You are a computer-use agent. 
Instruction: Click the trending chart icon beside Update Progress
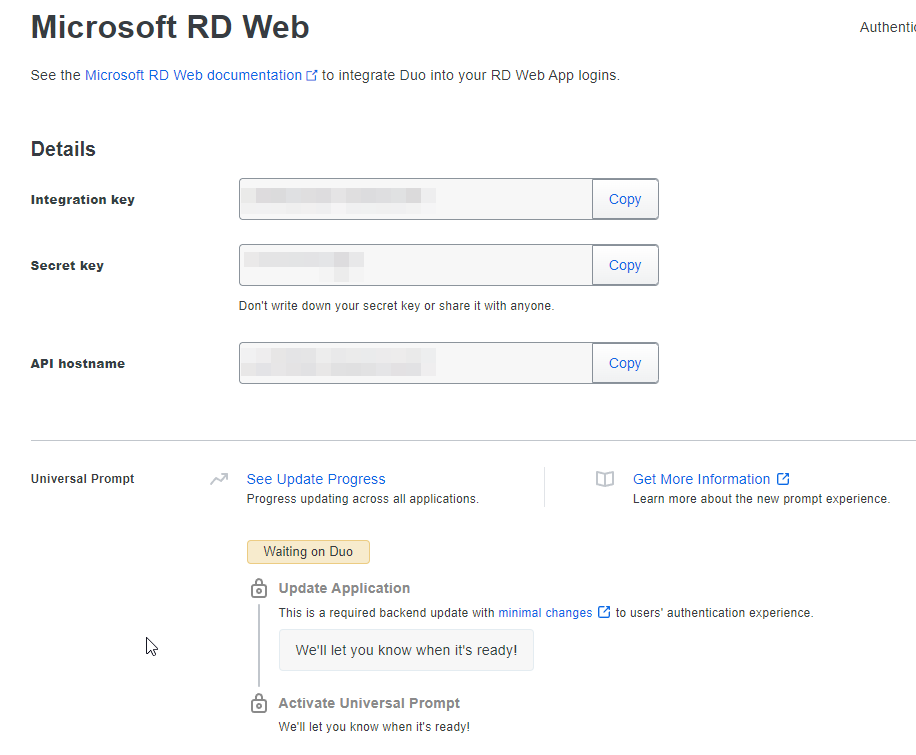coord(219,479)
